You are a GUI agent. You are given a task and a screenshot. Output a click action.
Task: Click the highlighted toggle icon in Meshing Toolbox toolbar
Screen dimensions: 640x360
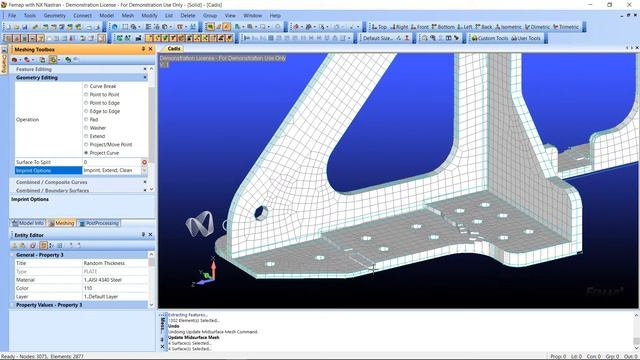[x=53, y=60]
